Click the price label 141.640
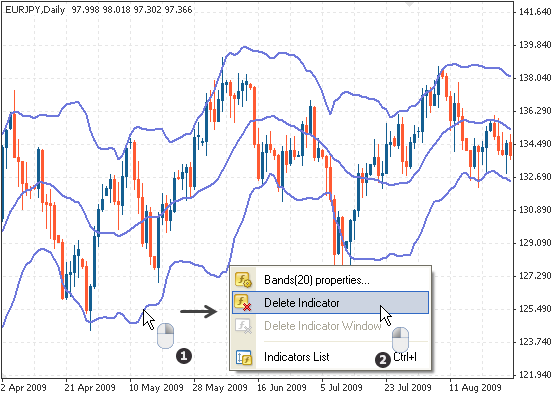555x398 pixels. [x=534, y=12]
